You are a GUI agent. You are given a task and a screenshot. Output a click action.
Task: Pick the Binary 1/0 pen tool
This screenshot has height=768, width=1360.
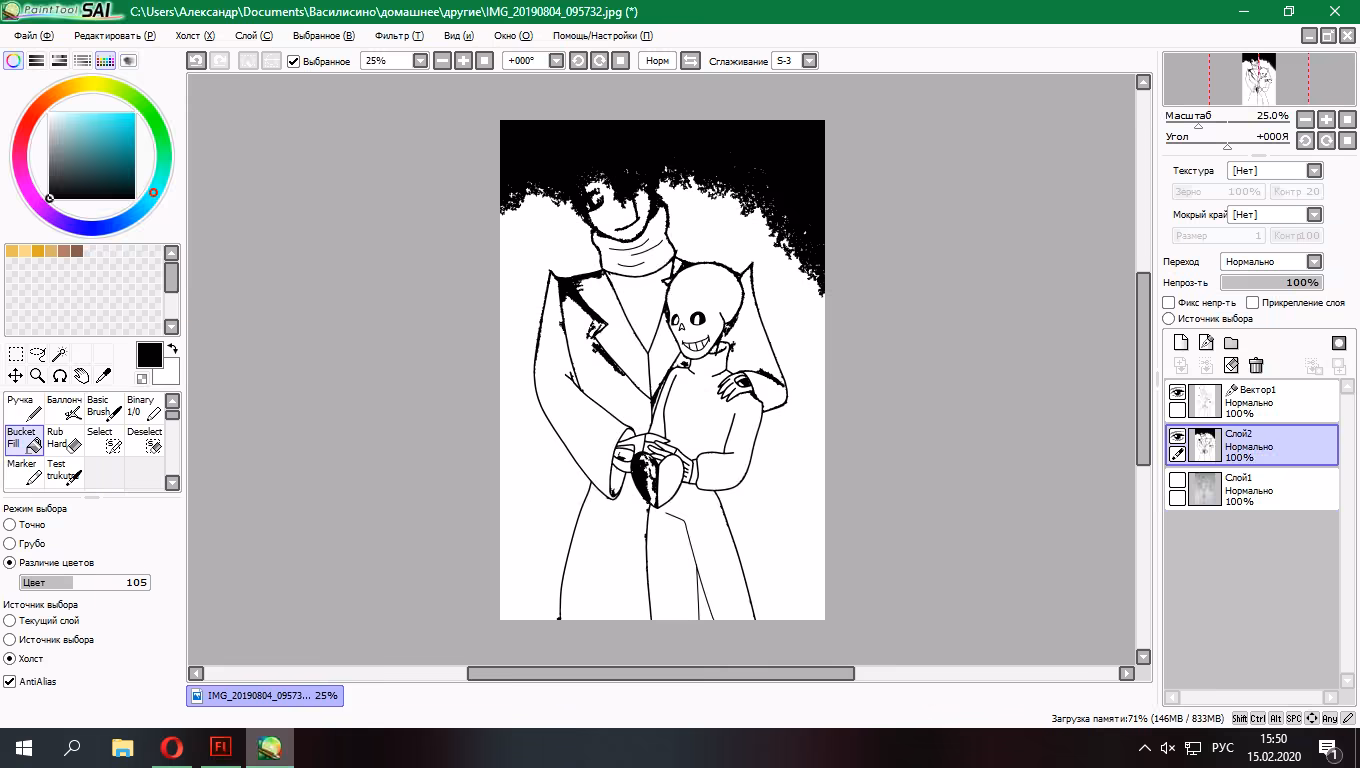[144, 407]
